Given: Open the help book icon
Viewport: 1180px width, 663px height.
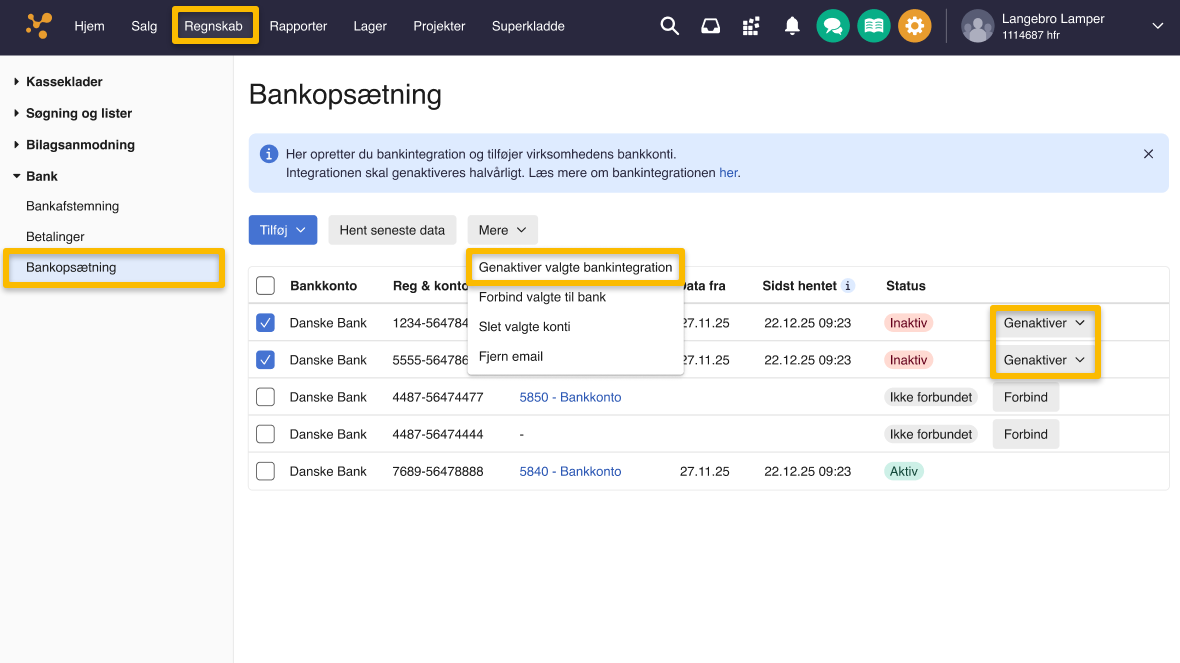Looking at the screenshot, I should click(874, 26).
